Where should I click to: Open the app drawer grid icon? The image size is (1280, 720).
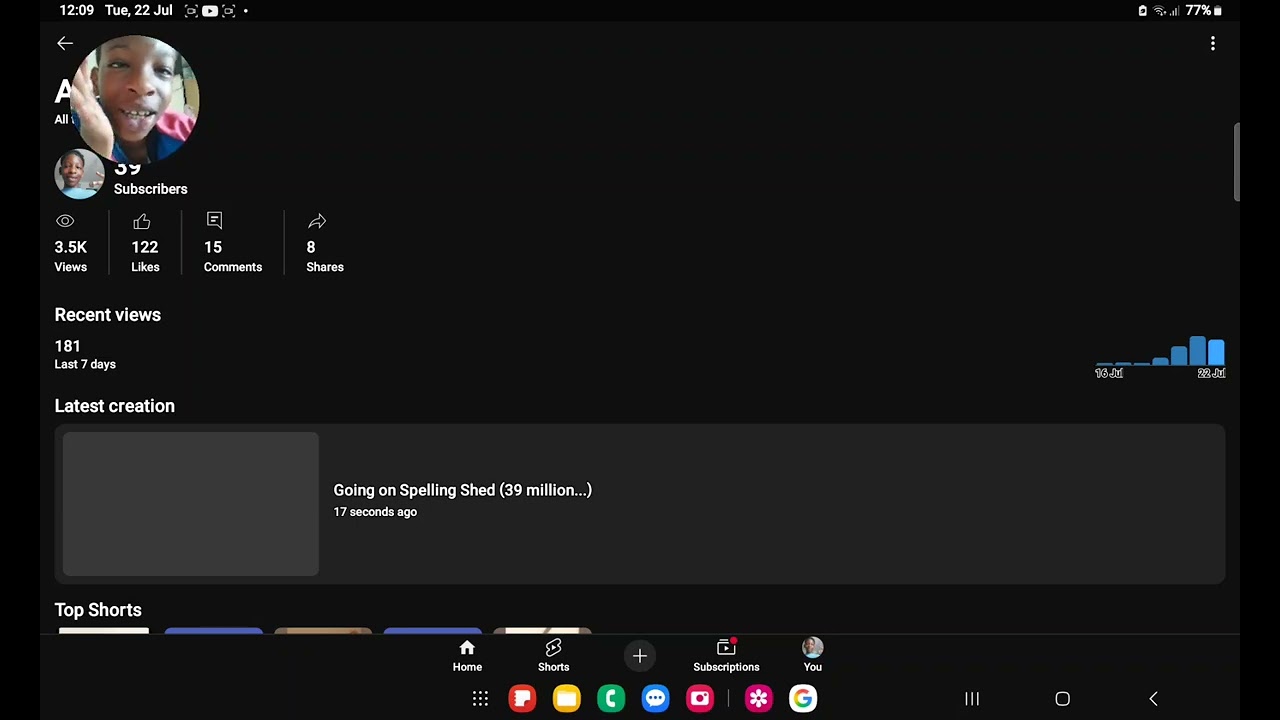click(480, 699)
